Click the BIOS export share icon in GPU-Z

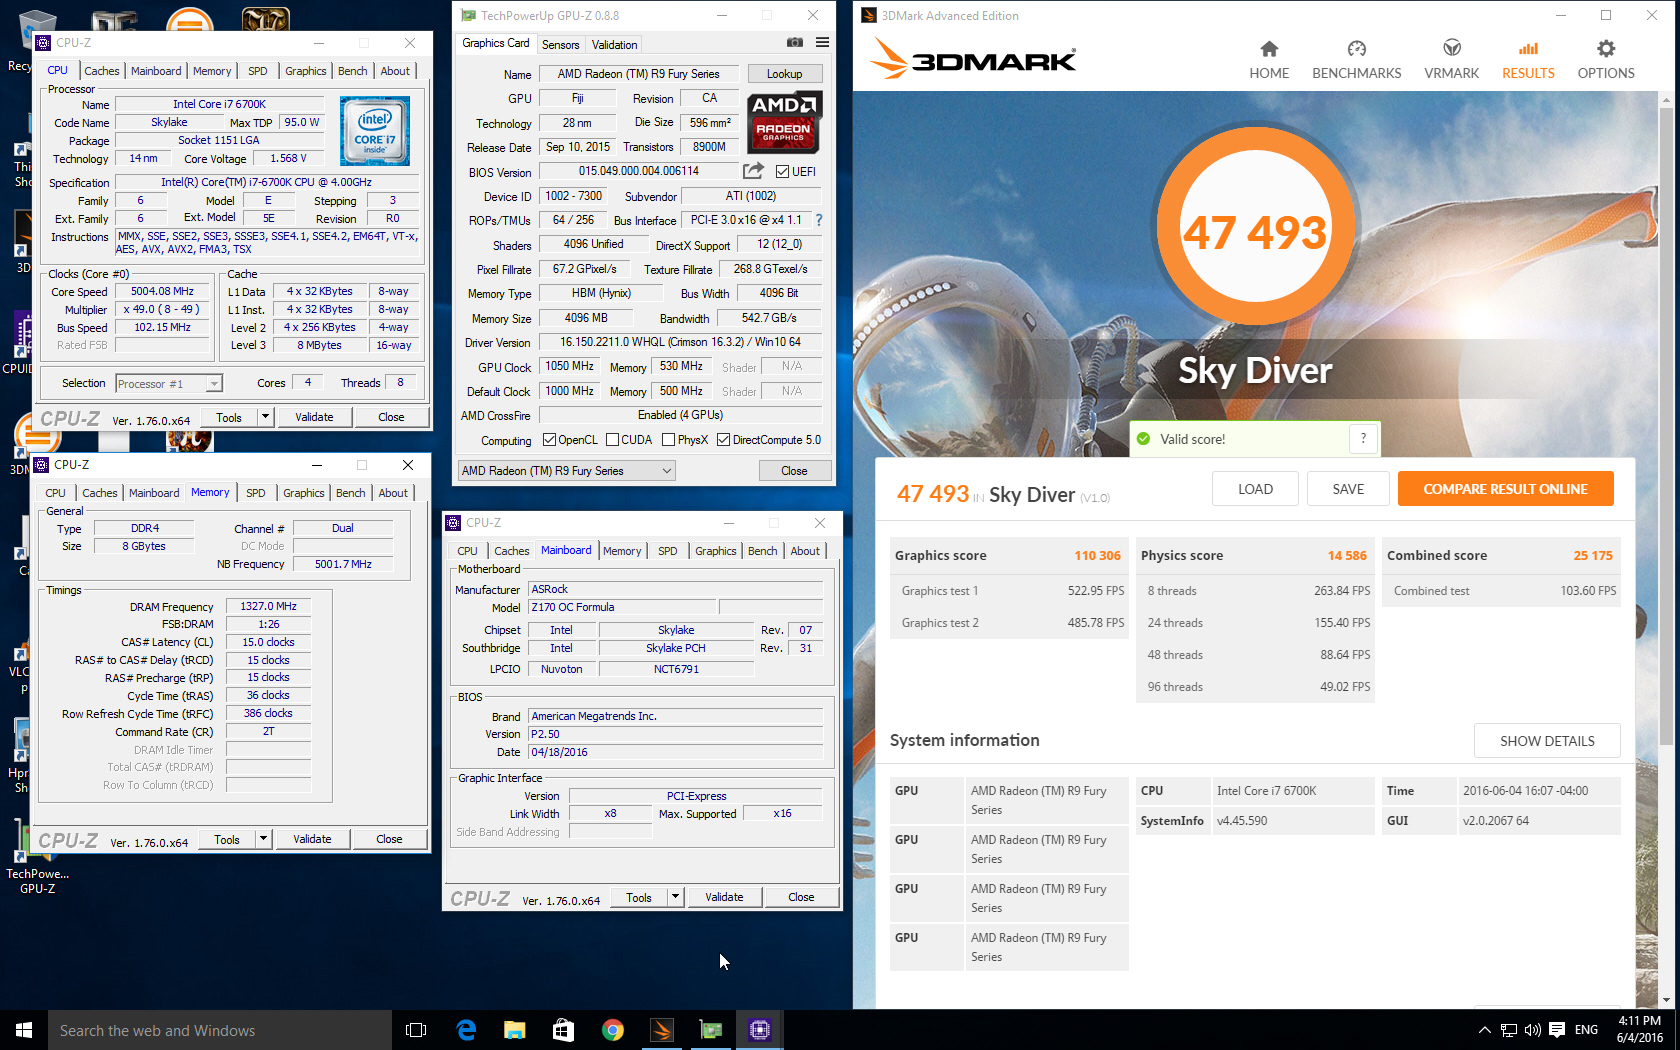point(753,171)
